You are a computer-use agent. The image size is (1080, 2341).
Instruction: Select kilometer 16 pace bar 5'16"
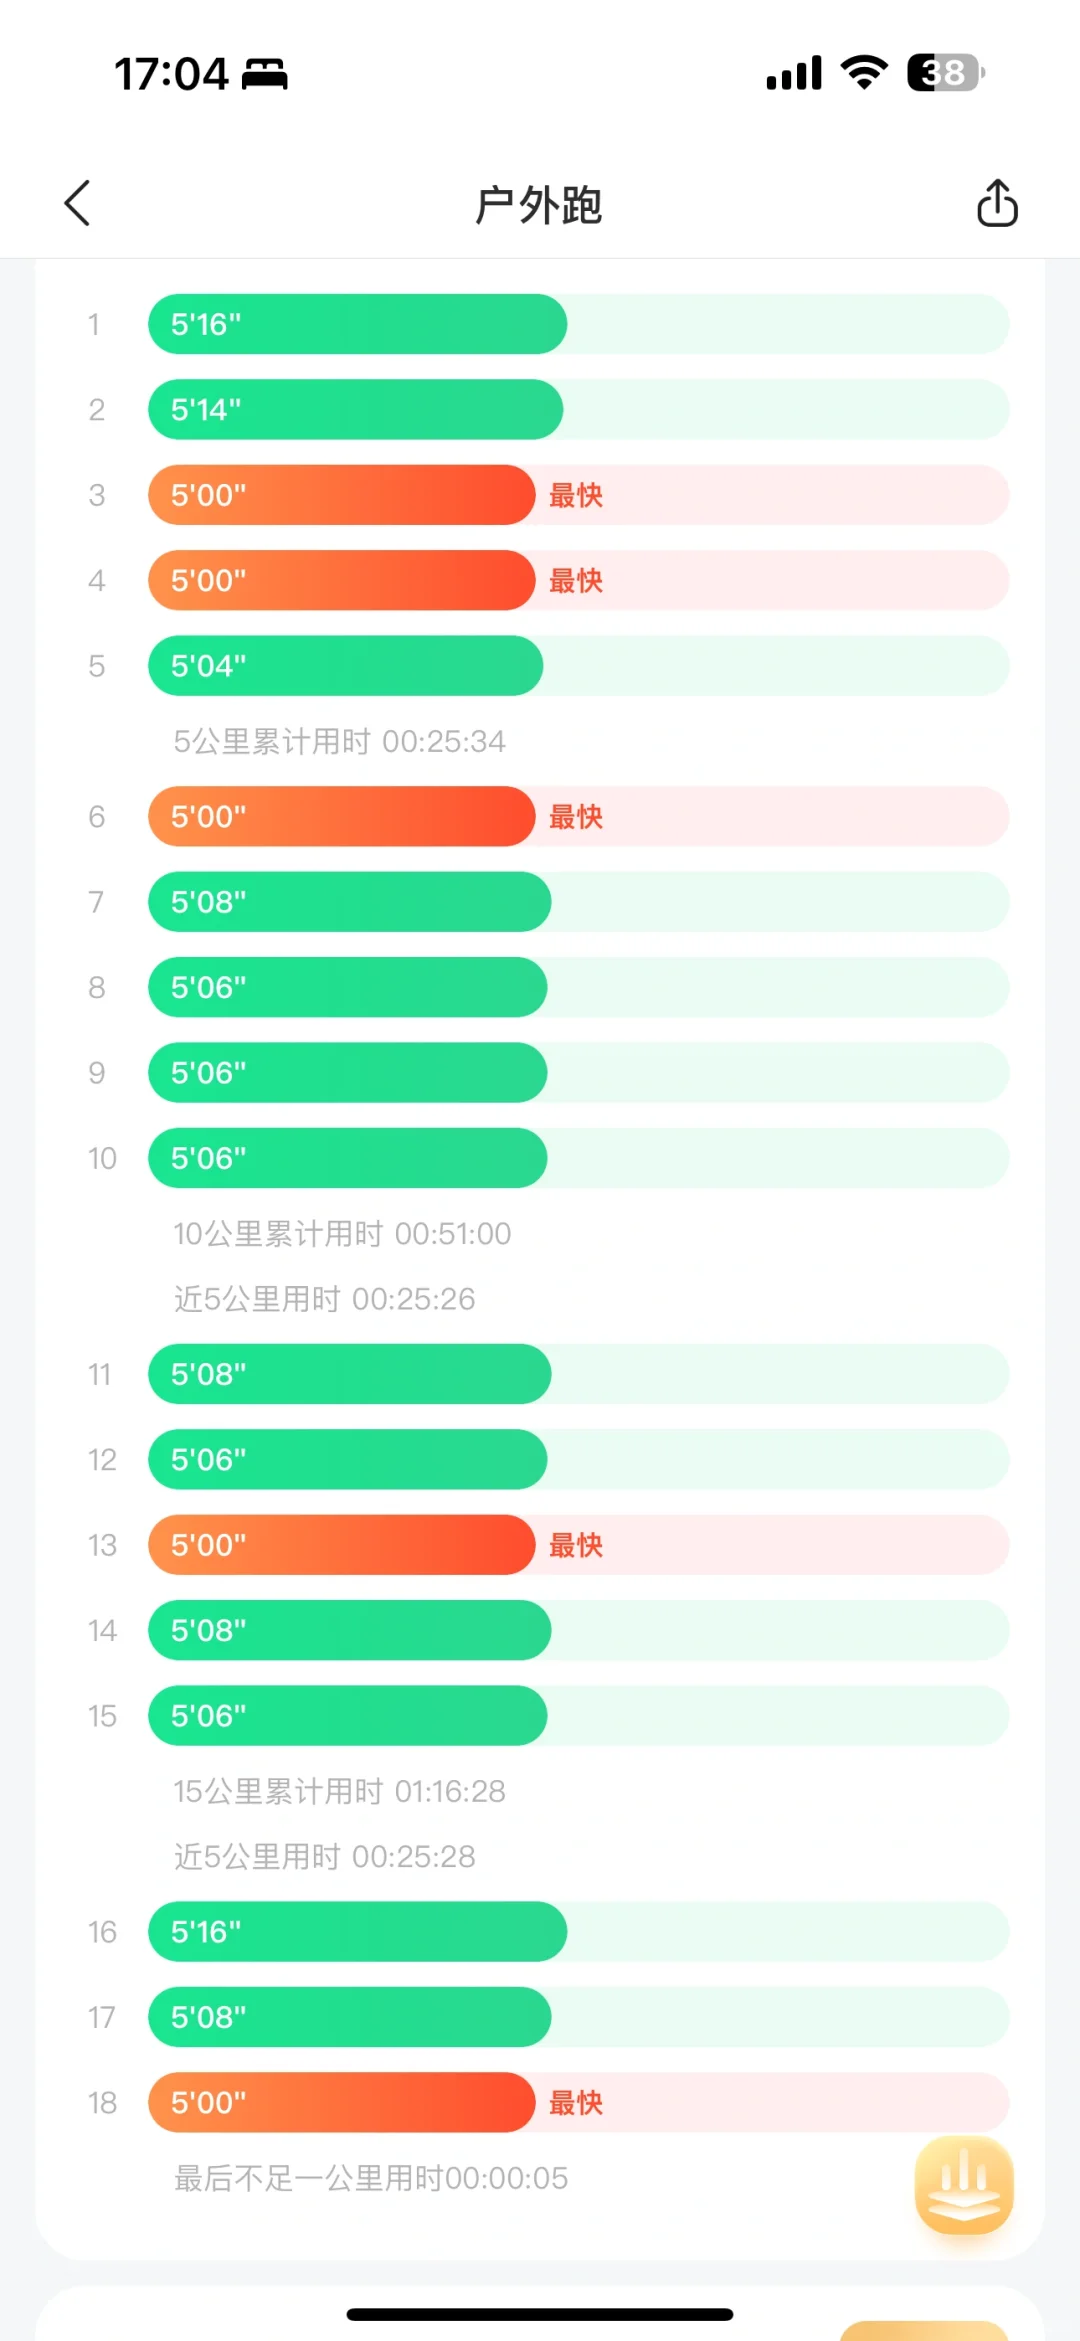(357, 1931)
